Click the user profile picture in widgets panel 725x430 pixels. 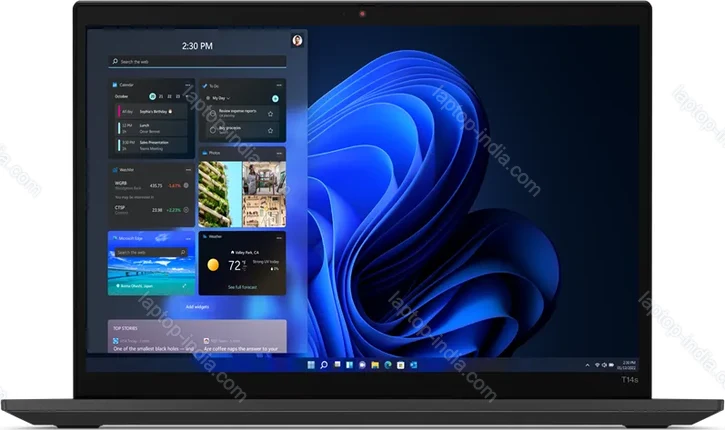297,41
